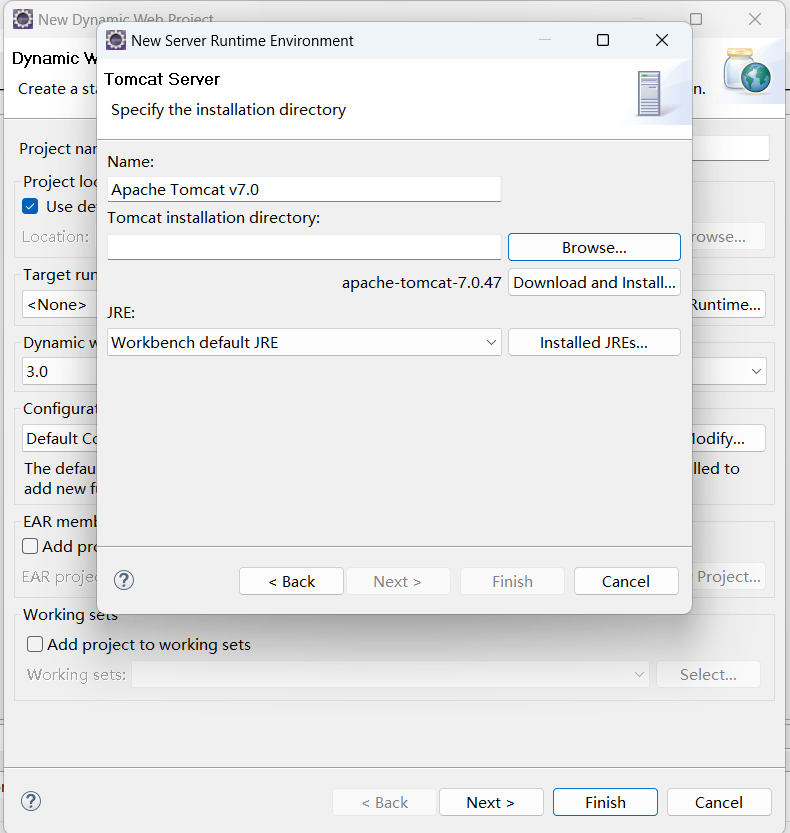Go Back in New Server Runtime dialog
Screen dimensions: 790x833
pos(291,581)
